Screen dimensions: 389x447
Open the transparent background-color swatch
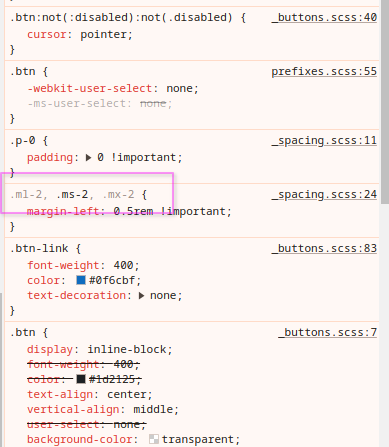[154, 439]
